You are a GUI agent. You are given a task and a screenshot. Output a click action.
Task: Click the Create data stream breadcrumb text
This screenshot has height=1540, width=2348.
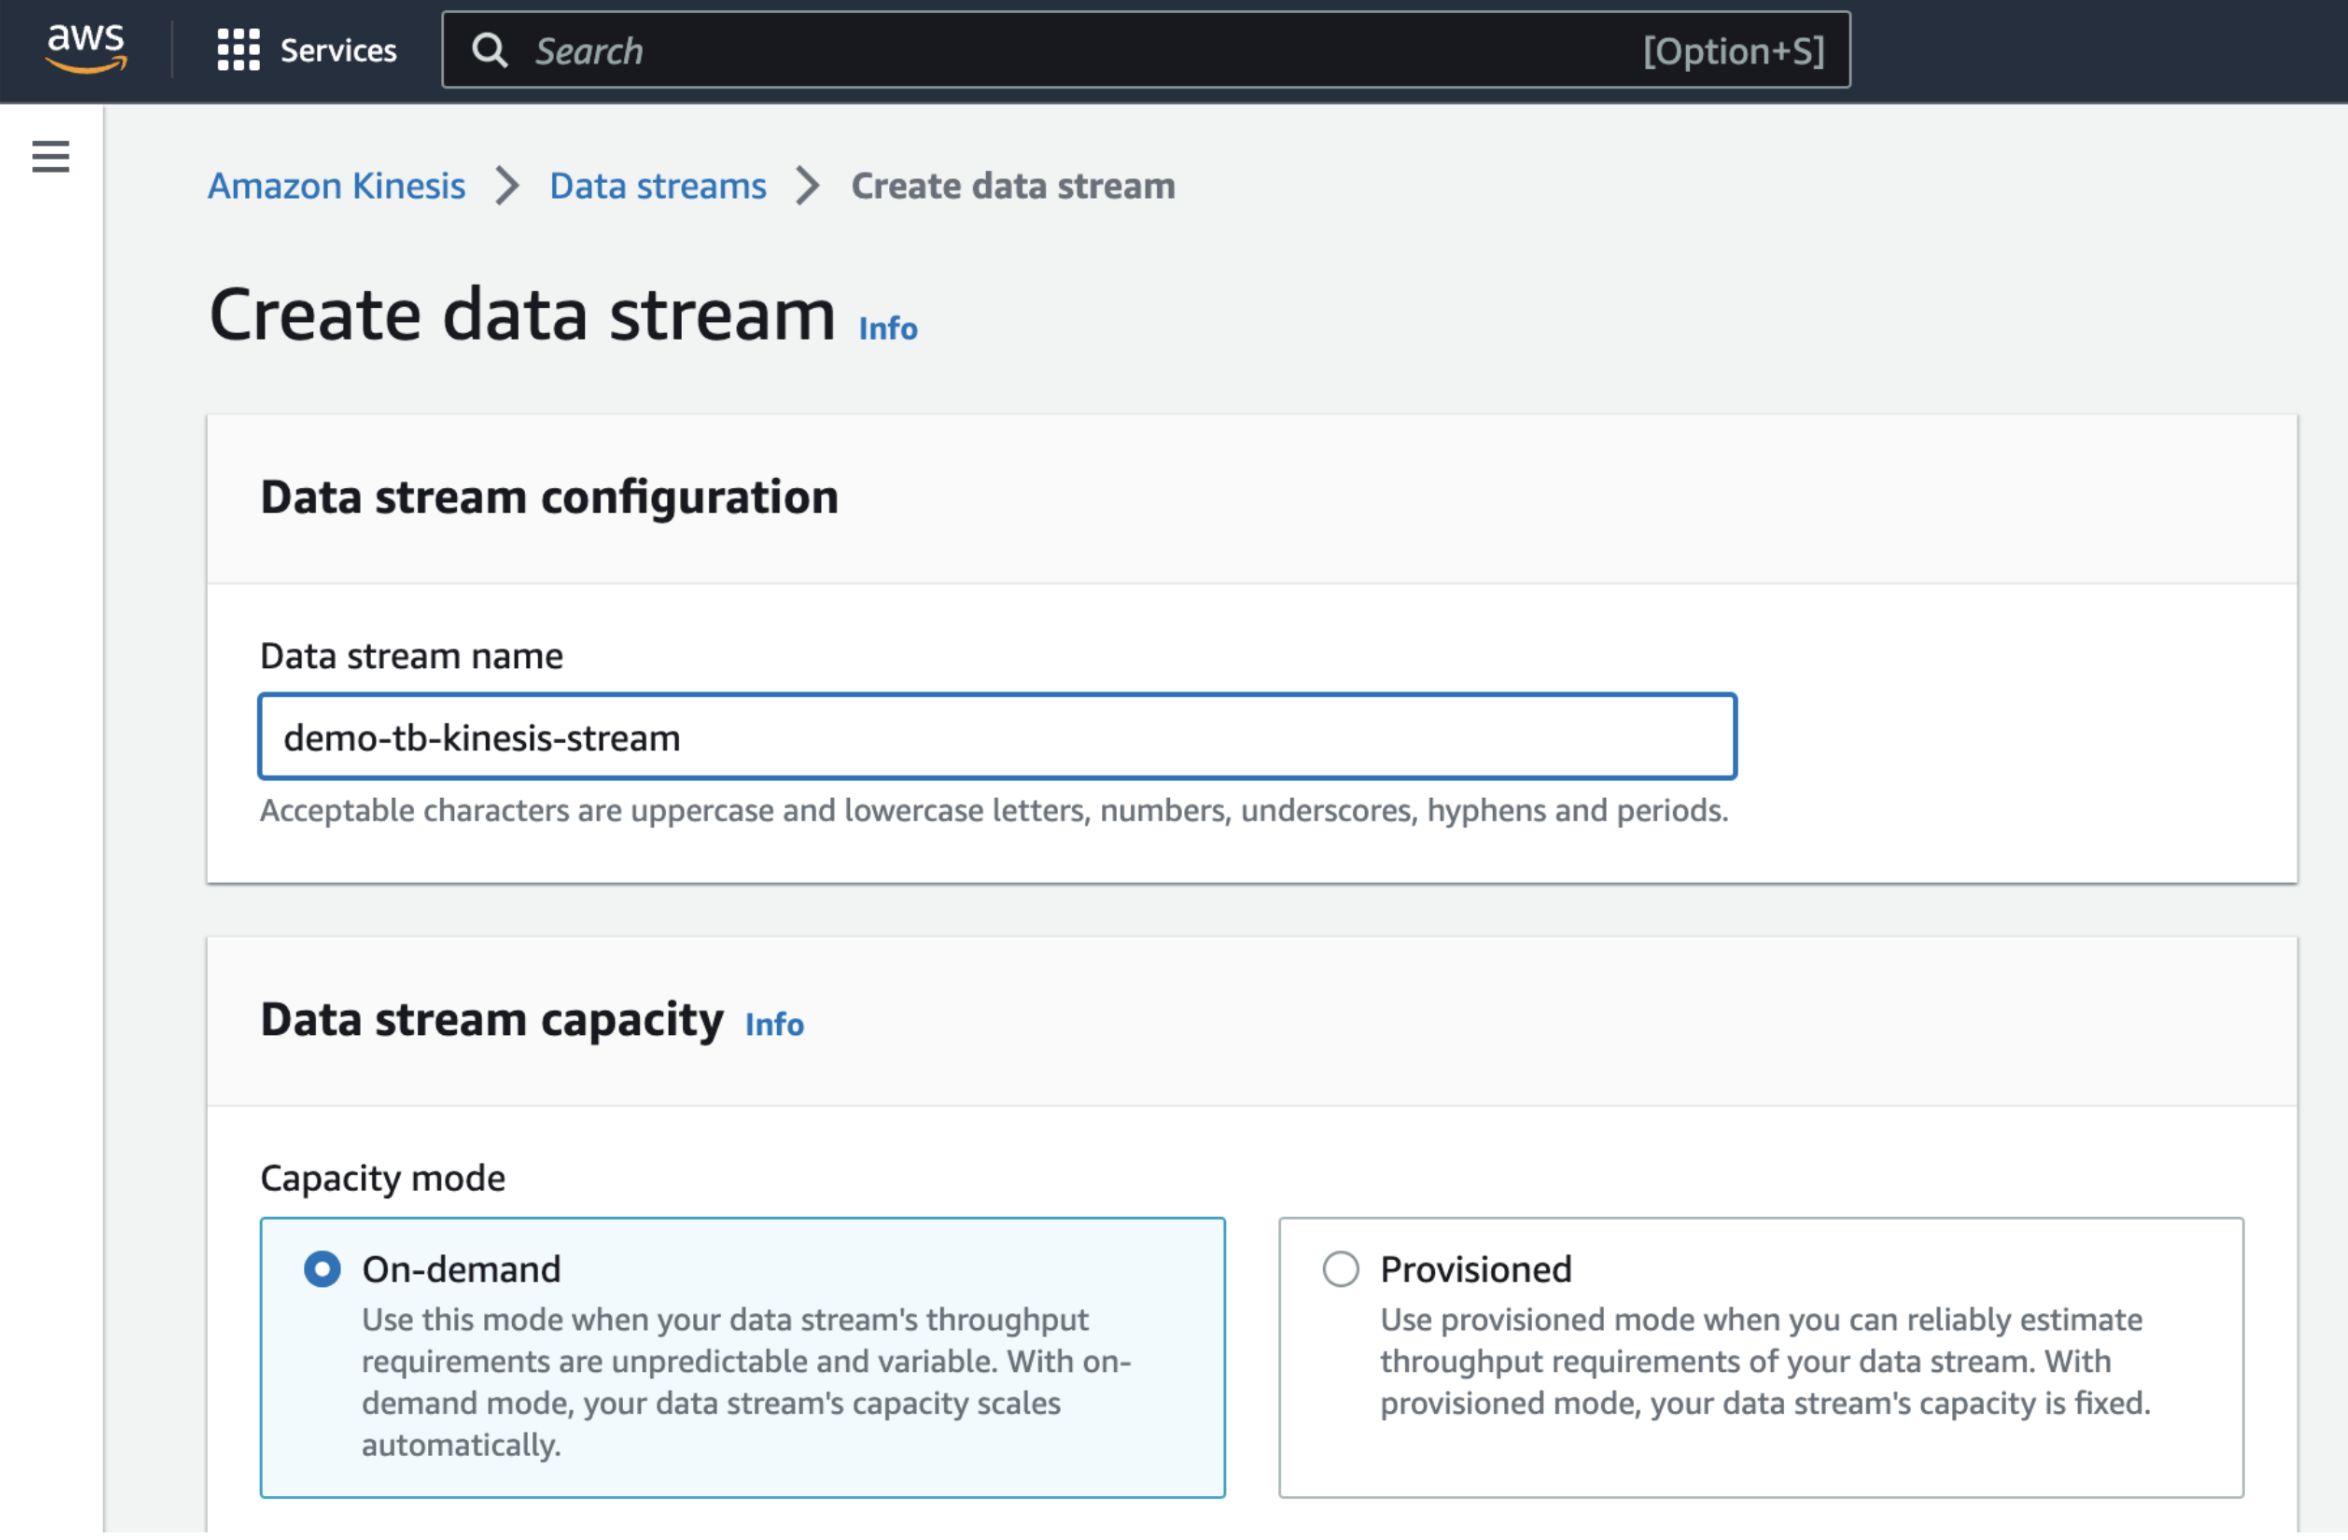pyautogui.click(x=1013, y=186)
